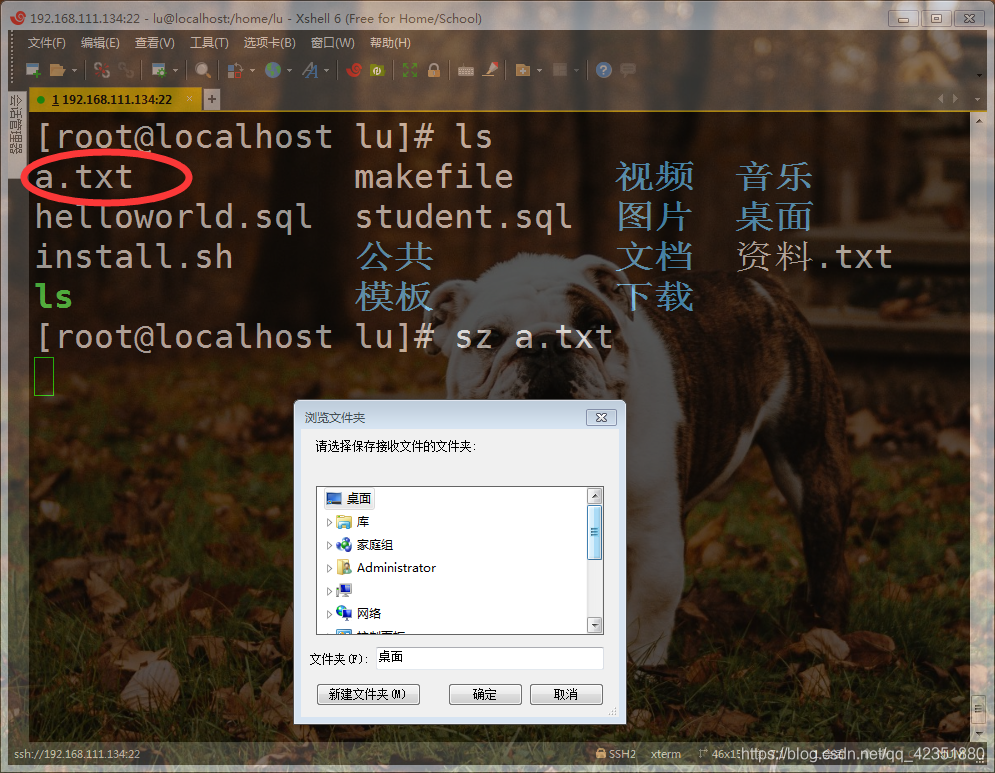Click the Font icon
This screenshot has width=995, height=773.
pyautogui.click(x=310, y=70)
